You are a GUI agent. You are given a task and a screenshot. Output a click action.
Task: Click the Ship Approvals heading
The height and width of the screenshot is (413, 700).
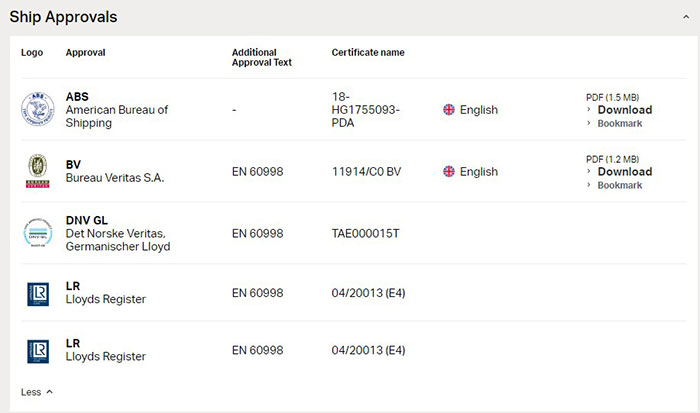tap(63, 17)
